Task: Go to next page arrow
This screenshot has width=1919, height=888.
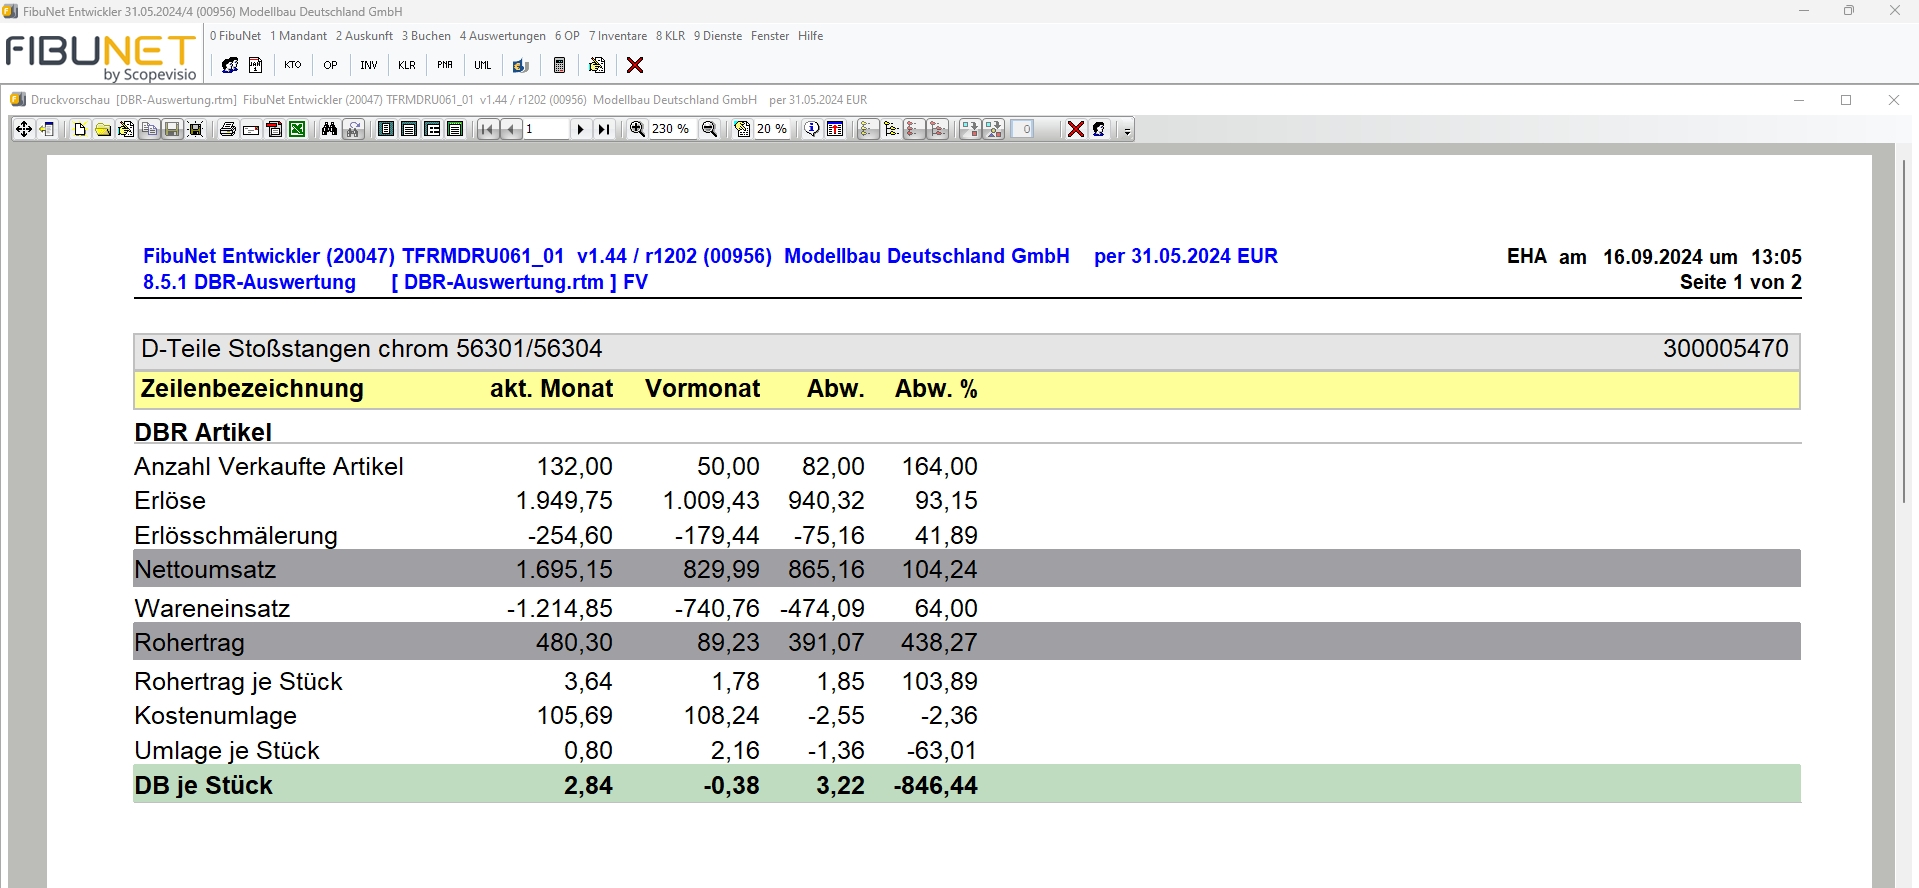Action: coord(580,129)
